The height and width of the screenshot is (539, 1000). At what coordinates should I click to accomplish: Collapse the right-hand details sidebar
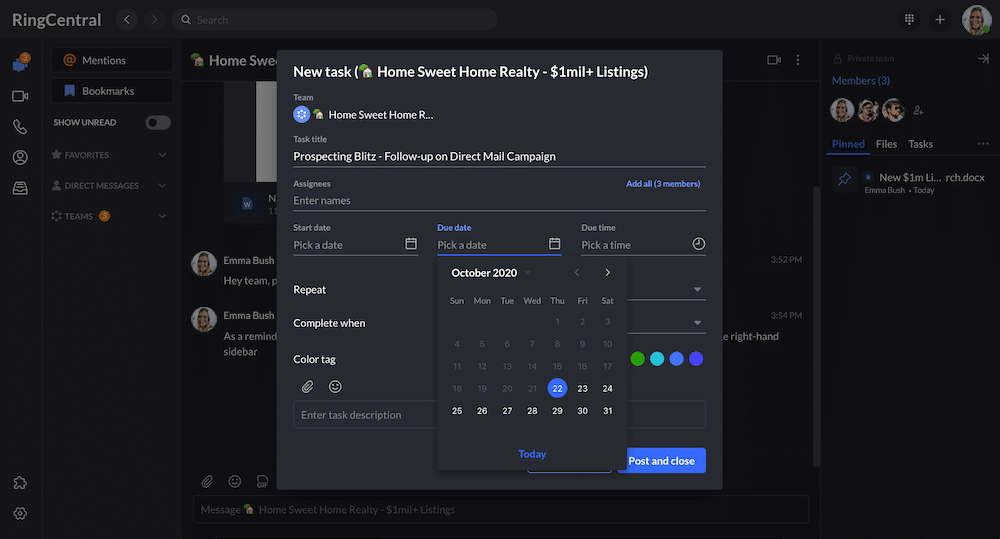point(983,59)
